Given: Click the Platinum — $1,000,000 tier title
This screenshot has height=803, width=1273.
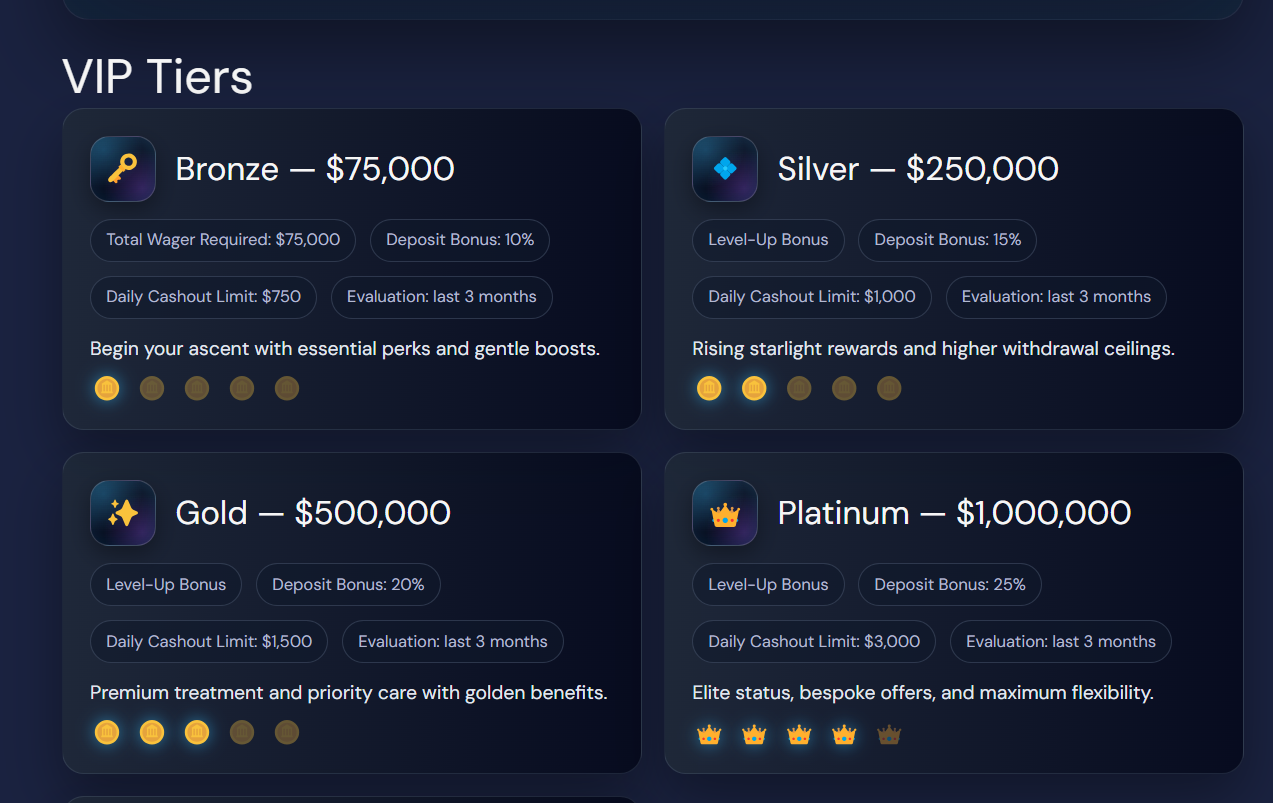Looking at the screenshot, I should [954, 513].
